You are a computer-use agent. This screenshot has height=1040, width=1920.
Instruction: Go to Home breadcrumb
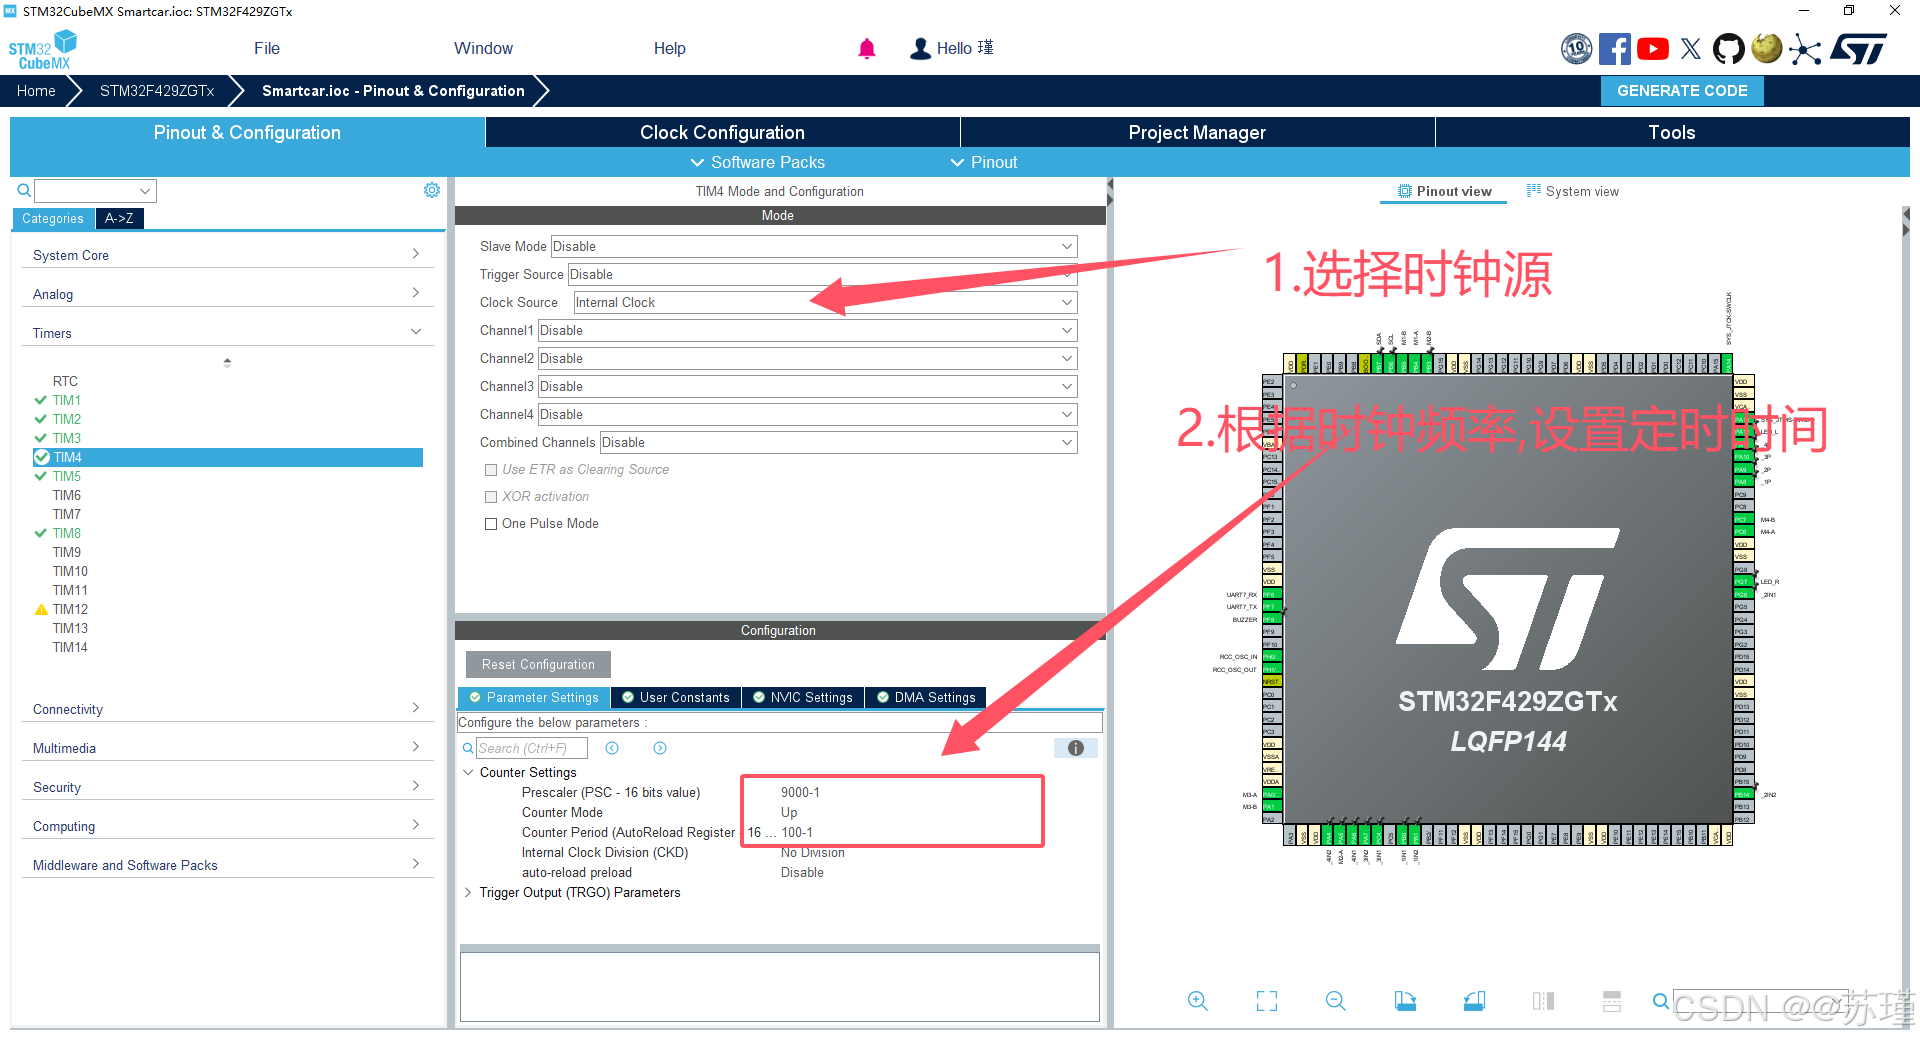pos(36,91)
